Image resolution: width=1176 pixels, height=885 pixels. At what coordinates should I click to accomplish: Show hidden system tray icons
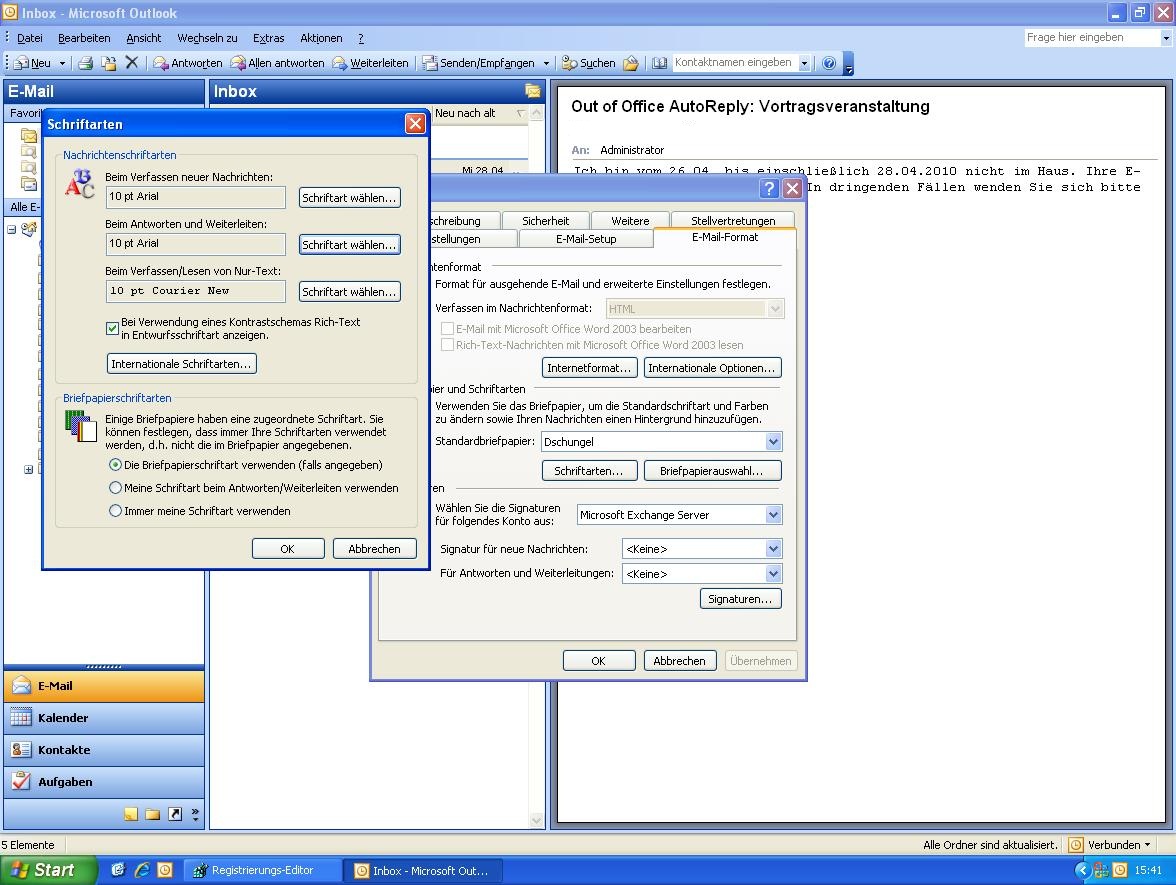coord(1082,870)
